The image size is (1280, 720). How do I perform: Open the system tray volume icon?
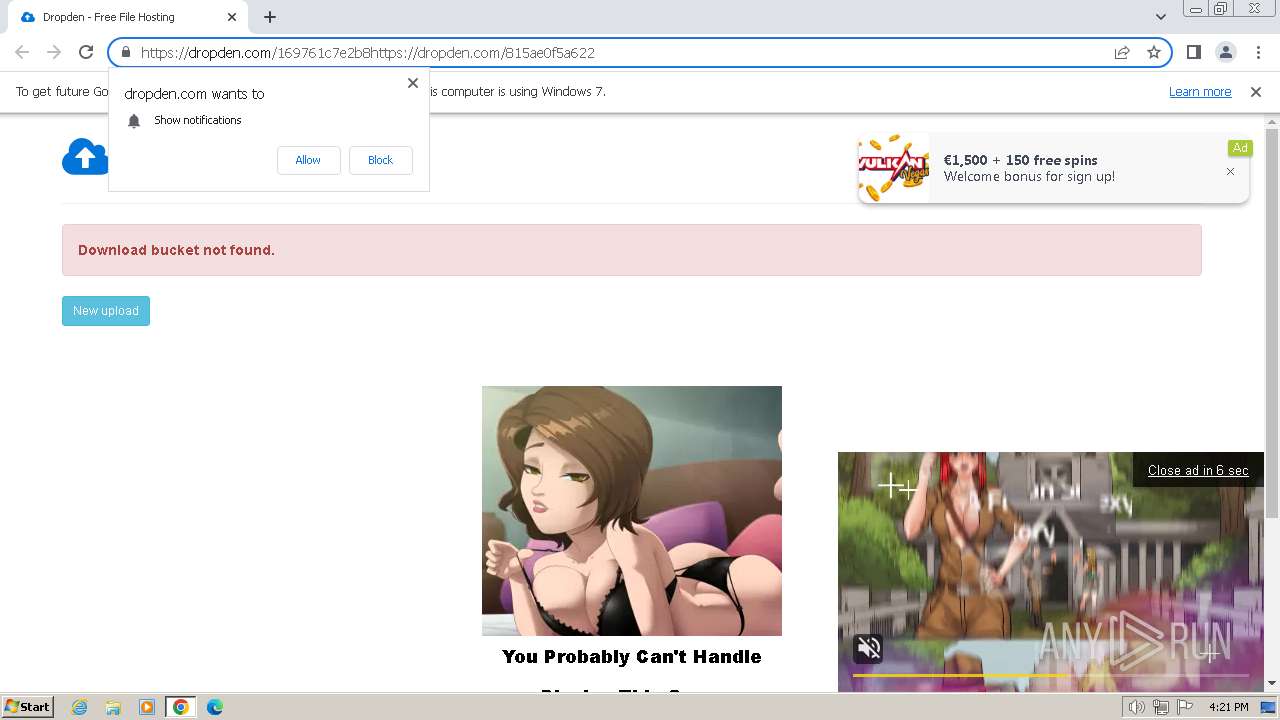[1137, 707]
